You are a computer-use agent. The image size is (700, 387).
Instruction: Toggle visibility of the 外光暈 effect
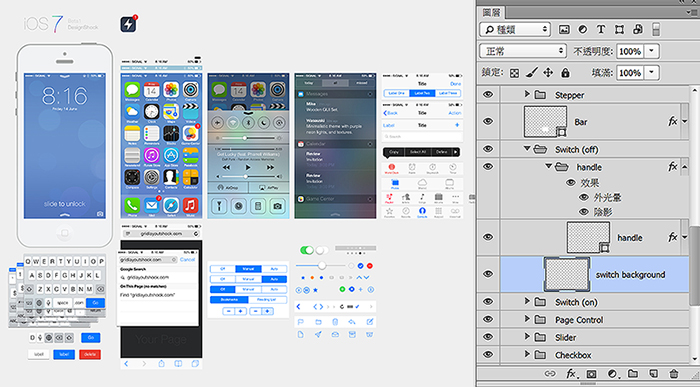pyautogui.click(x=583, y=197)
